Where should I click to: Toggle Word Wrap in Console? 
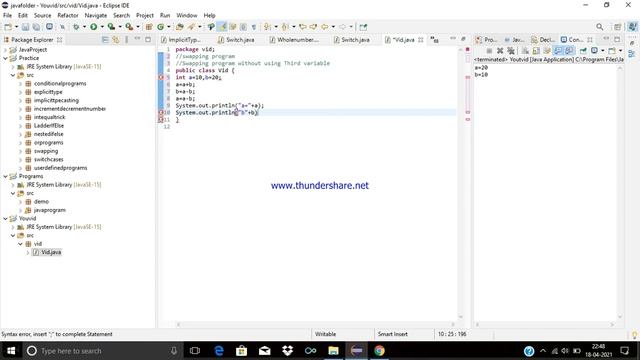[547, 51]
